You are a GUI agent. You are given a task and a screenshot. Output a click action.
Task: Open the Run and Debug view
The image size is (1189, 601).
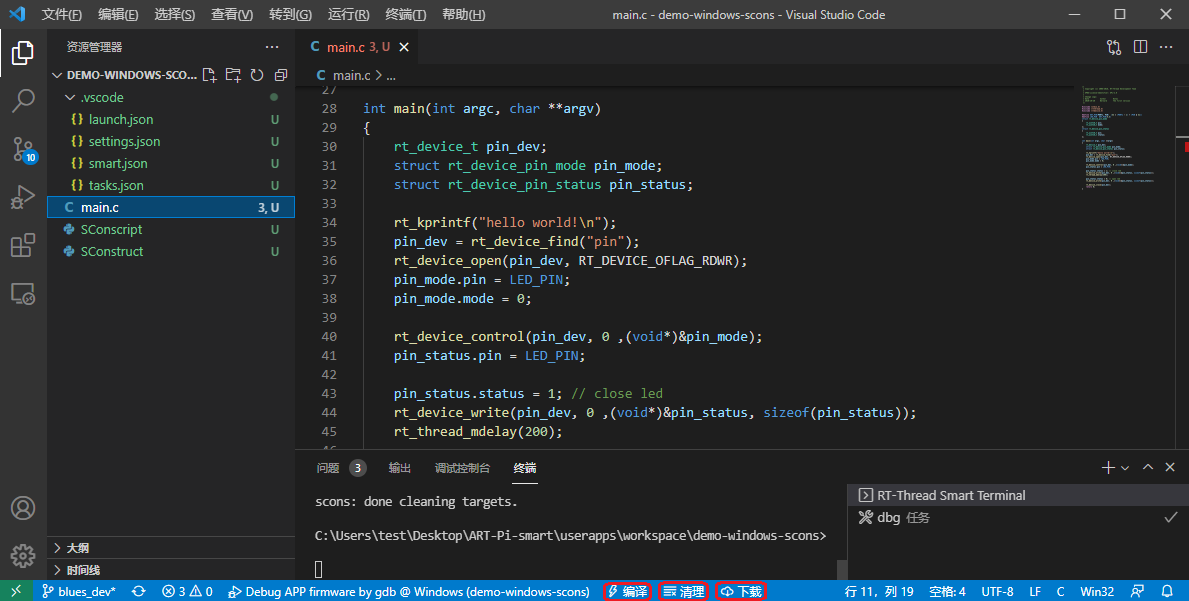click(23, 197)
